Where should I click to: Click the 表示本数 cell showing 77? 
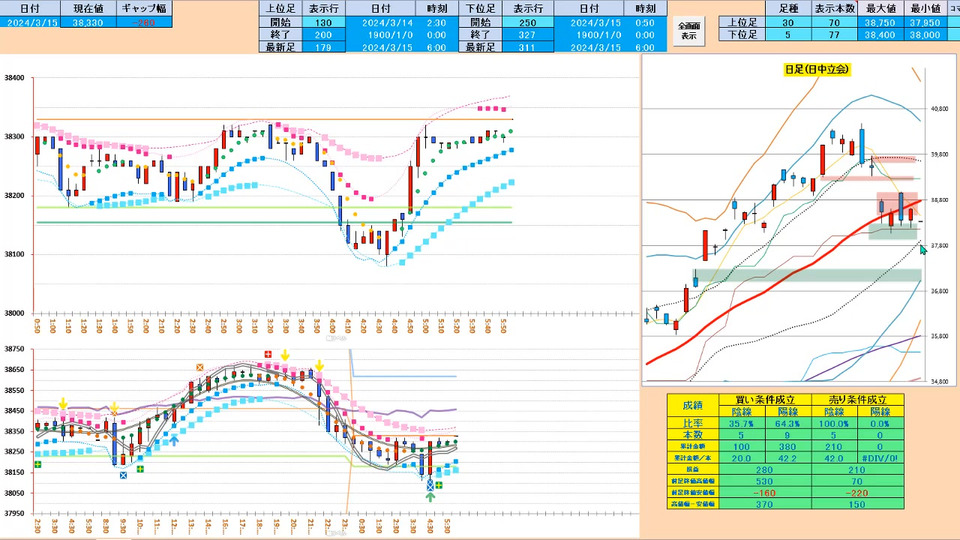pos(833,34)
